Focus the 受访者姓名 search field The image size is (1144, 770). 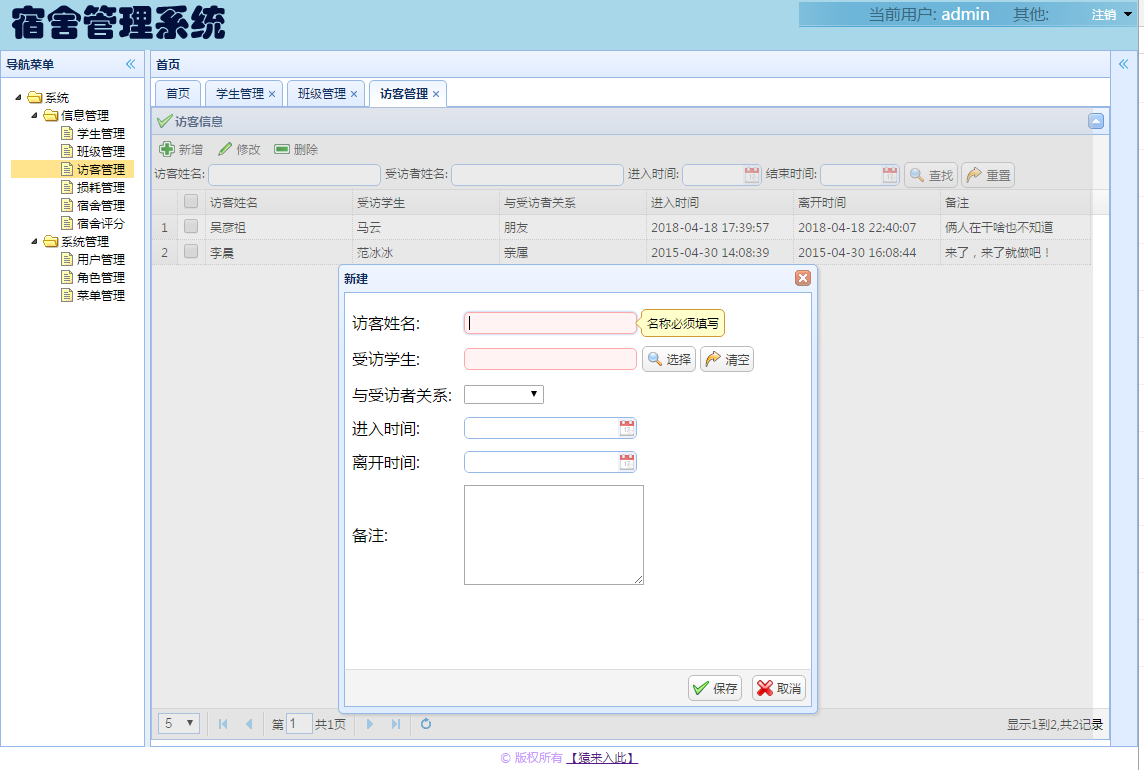pyautogui.click(x=537, y=175)
